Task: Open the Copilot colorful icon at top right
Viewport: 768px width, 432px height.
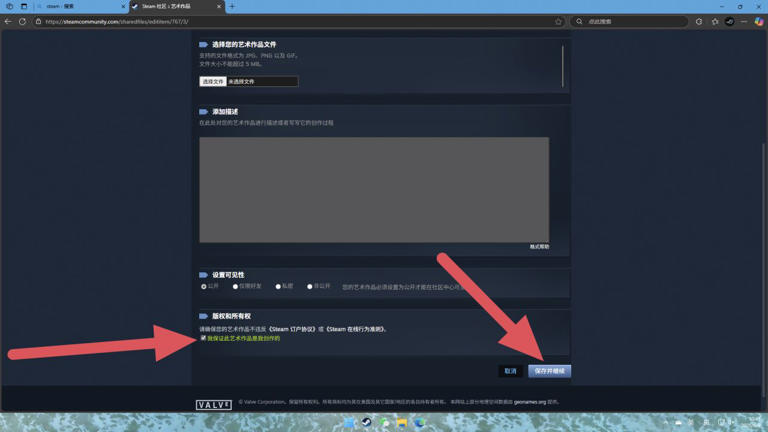Action: [x=759, y=22]
